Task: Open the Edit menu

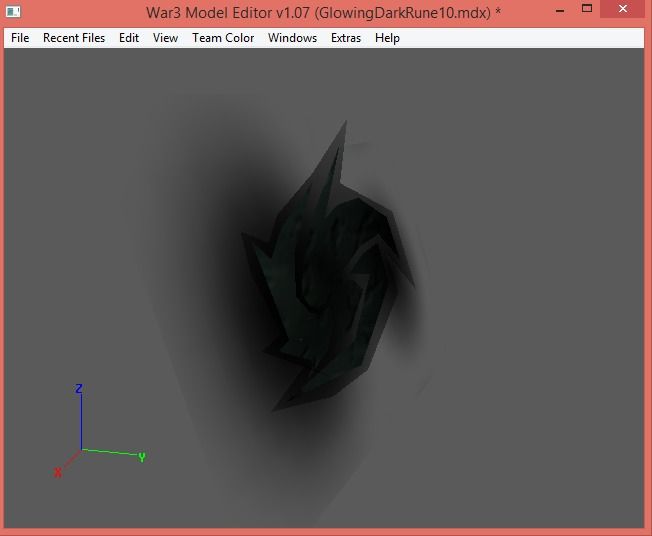Action: [129, 38]
